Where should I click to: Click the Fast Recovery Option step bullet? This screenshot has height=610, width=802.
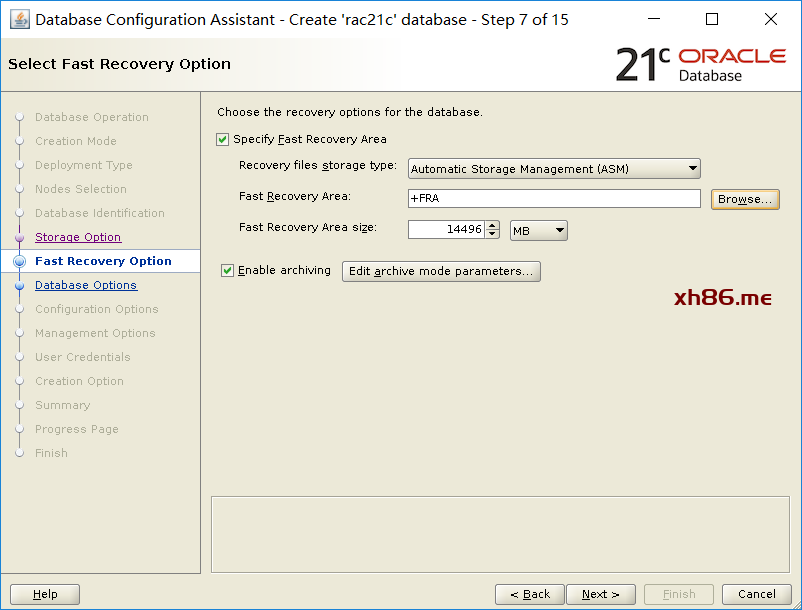click(19, 261)
